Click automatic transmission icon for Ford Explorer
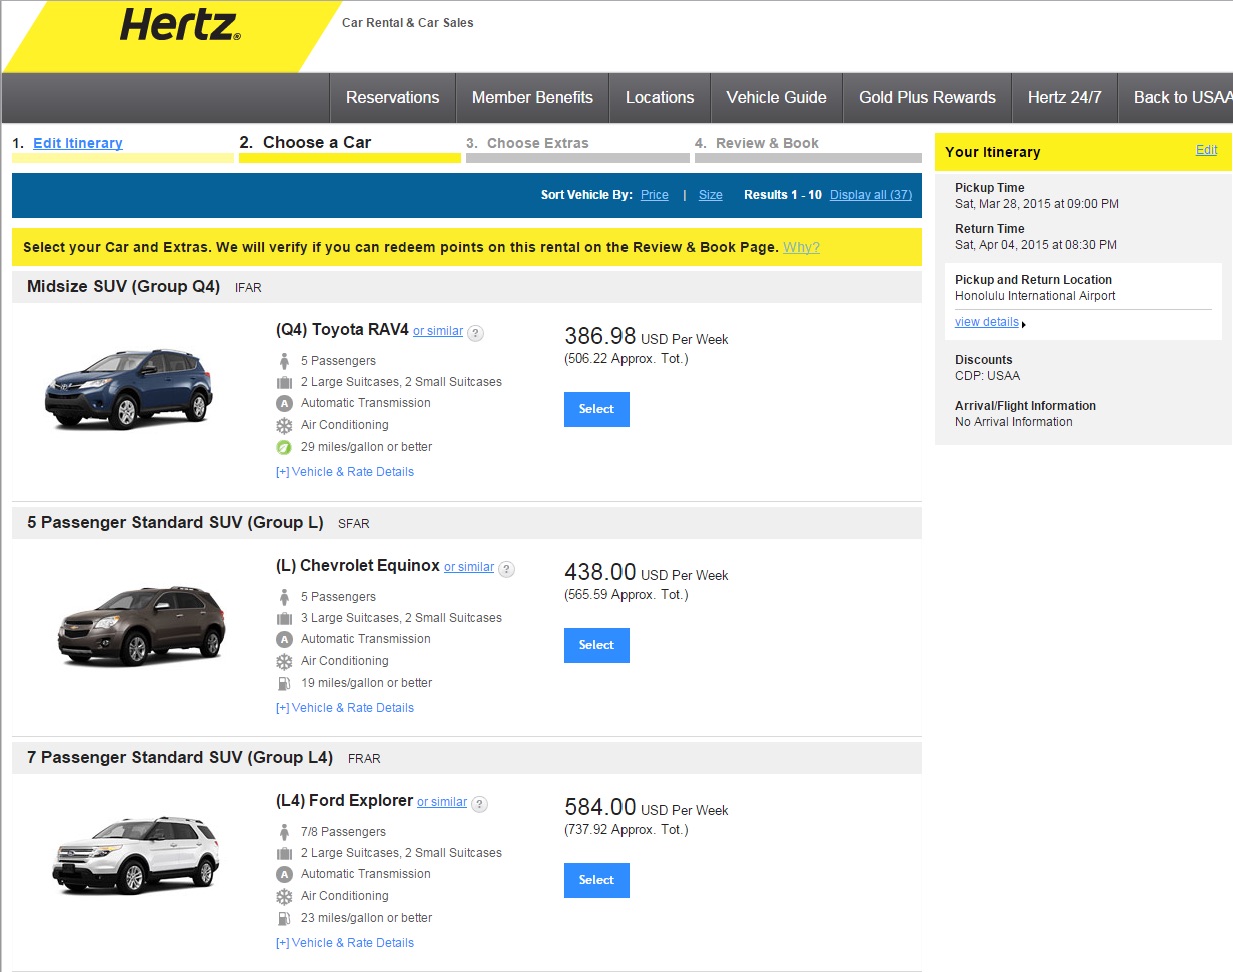The height and width of the screenshot is (972, 1233). [284, 874]
